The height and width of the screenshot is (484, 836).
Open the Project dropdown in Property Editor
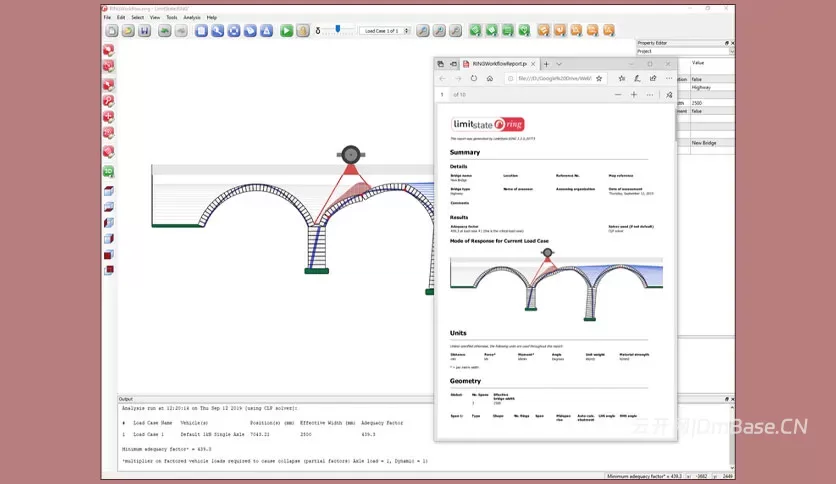point(686,51)
